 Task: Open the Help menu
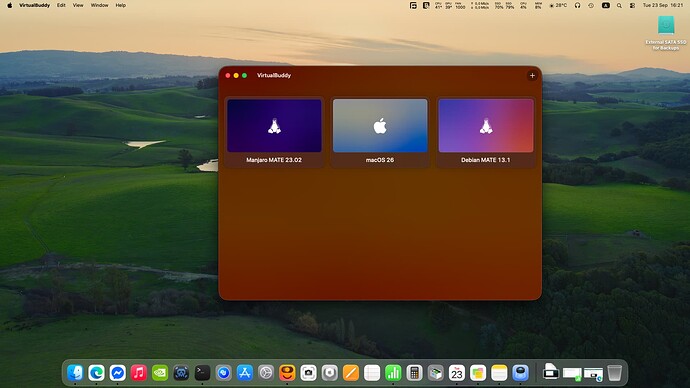click(x=121, y=5)
